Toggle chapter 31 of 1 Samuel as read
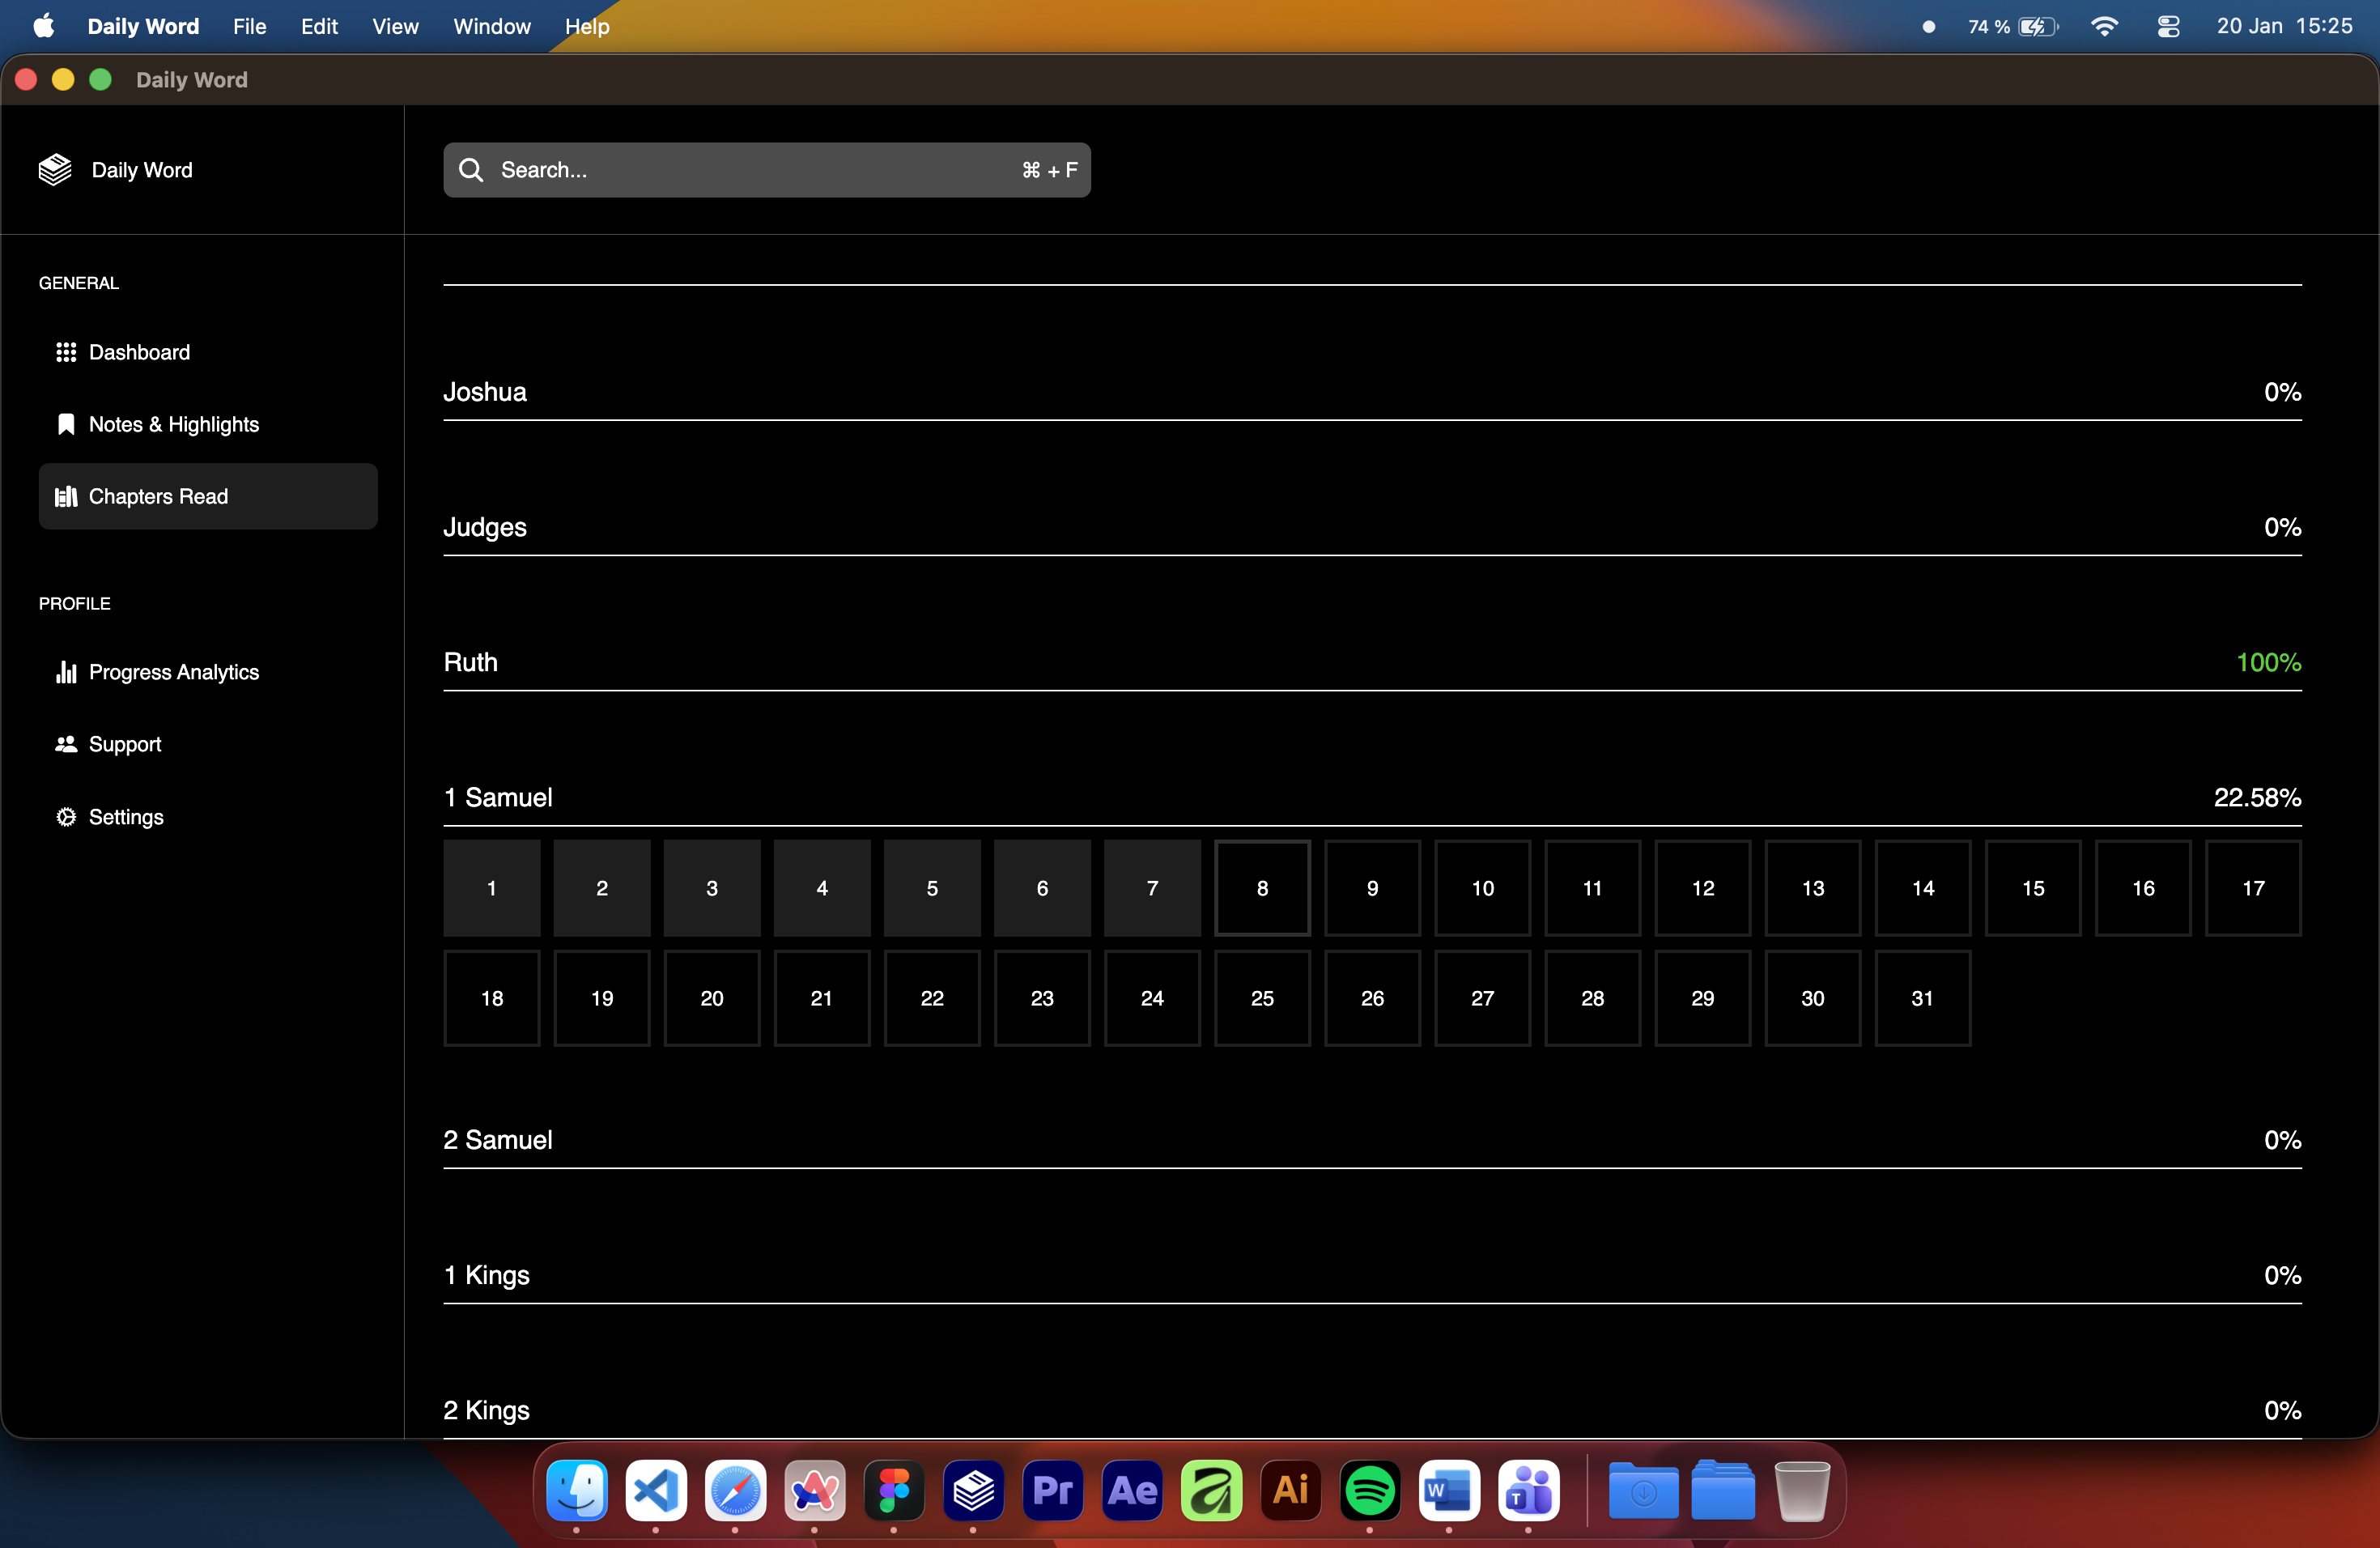Image resolution: width=2380 pixels, height=1548 pixels. (1922, 998)
